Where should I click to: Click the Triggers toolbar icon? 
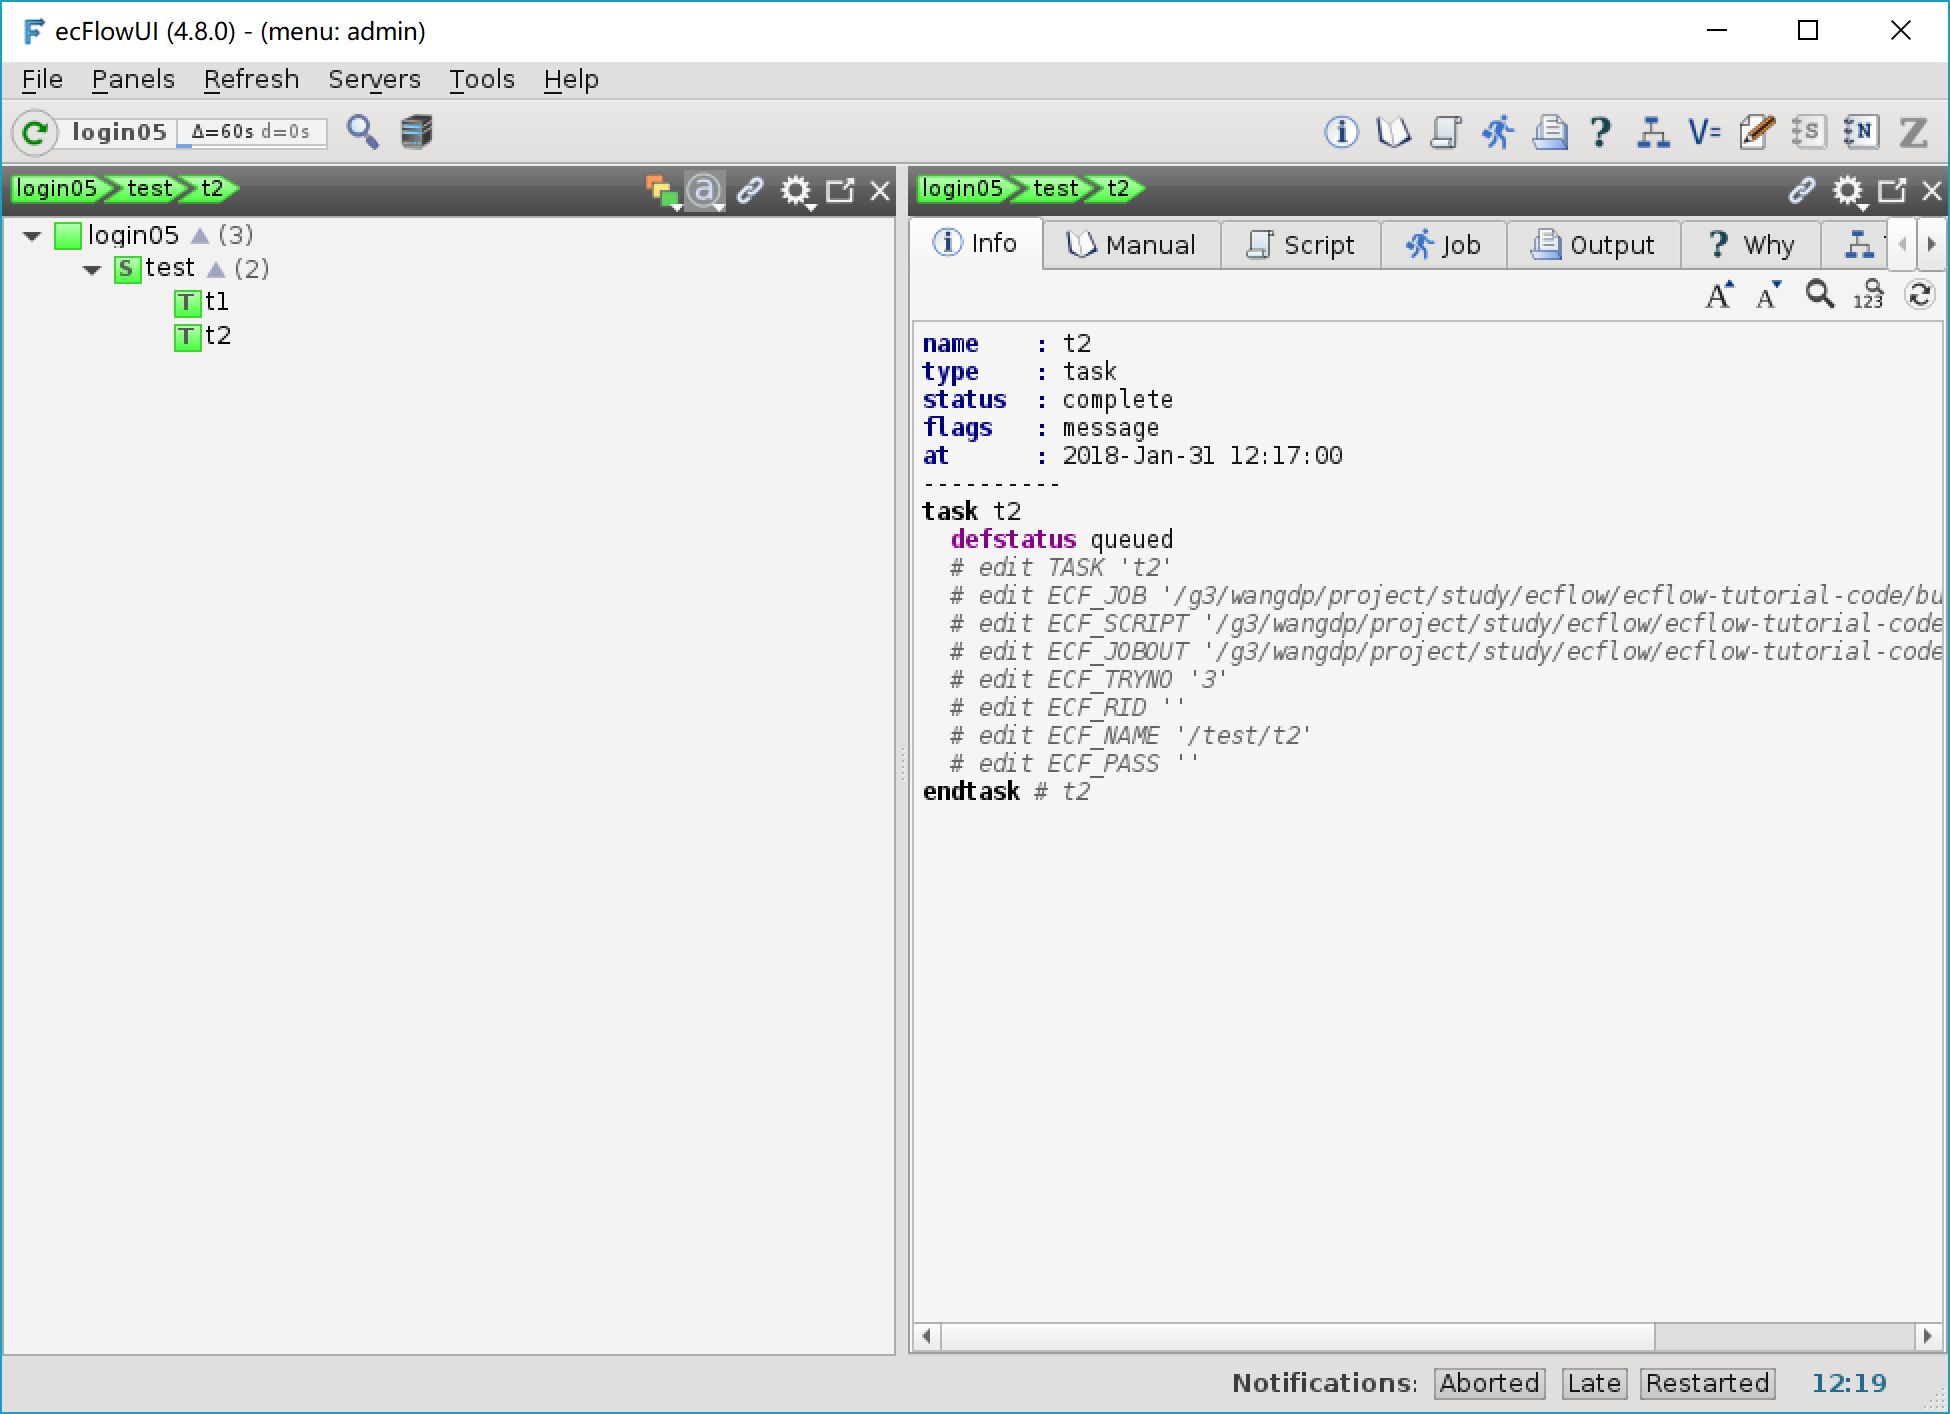point(1652,132)
